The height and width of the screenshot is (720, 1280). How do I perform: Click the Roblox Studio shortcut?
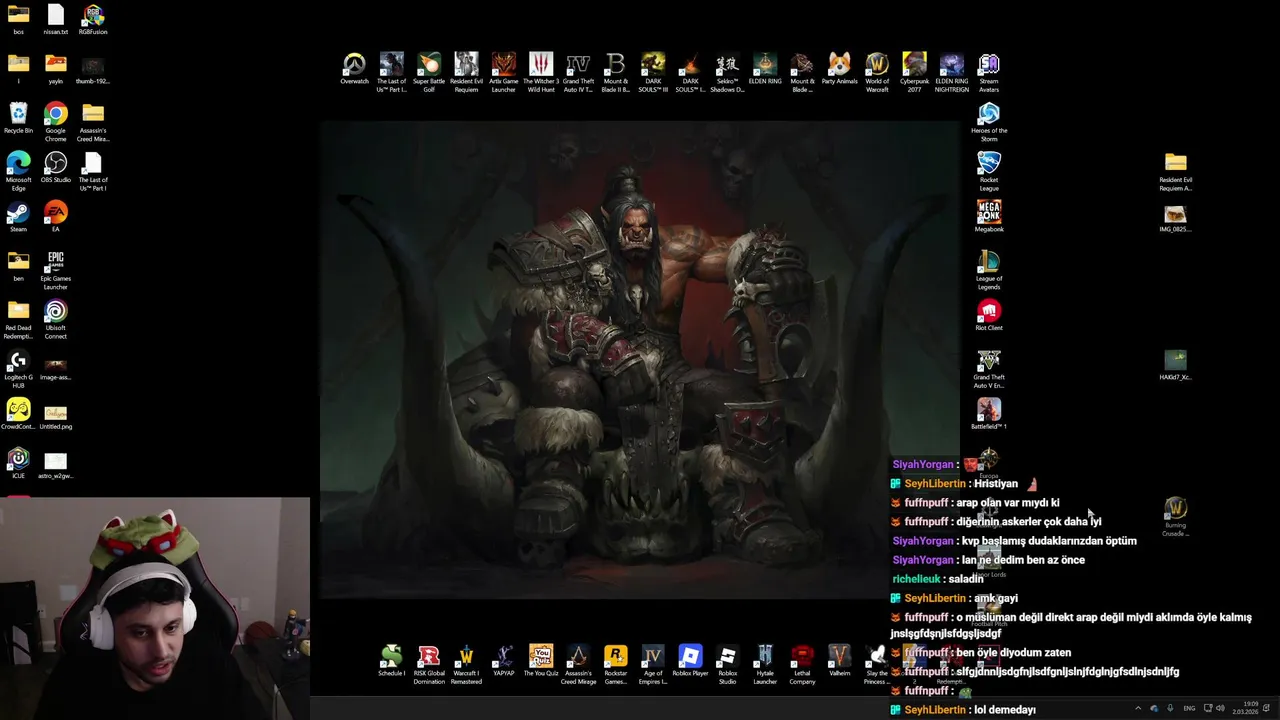pos(728,665)
